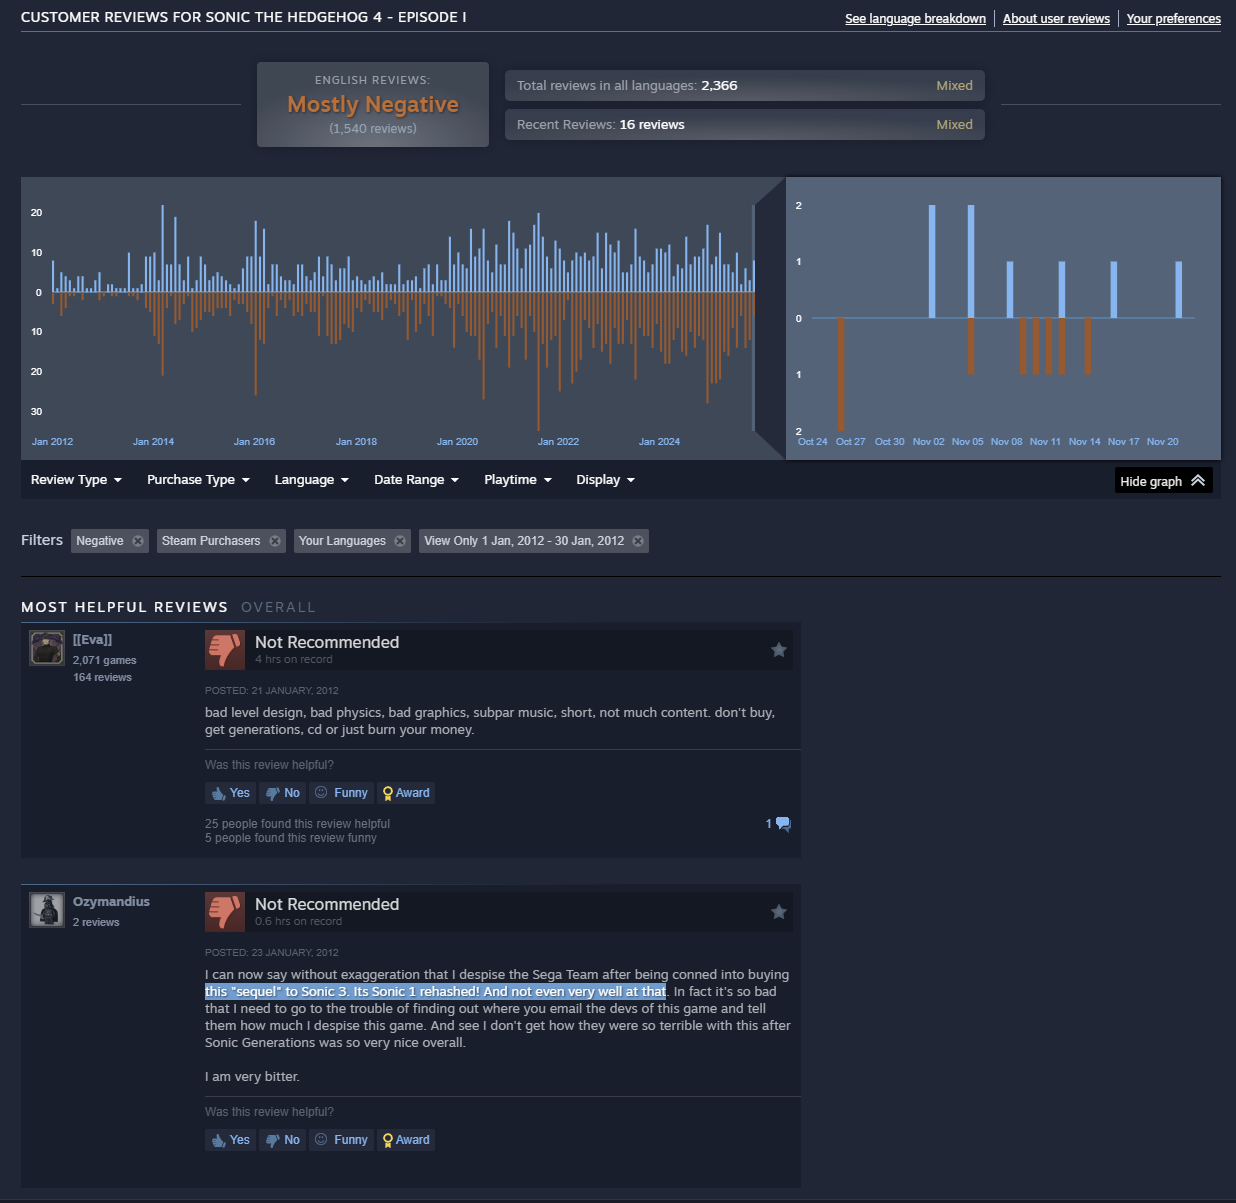Vote Yes helpful on Ozymandius's review
The width and height of the screenshot is (1236, 1203).
(x=231, y=1140)
